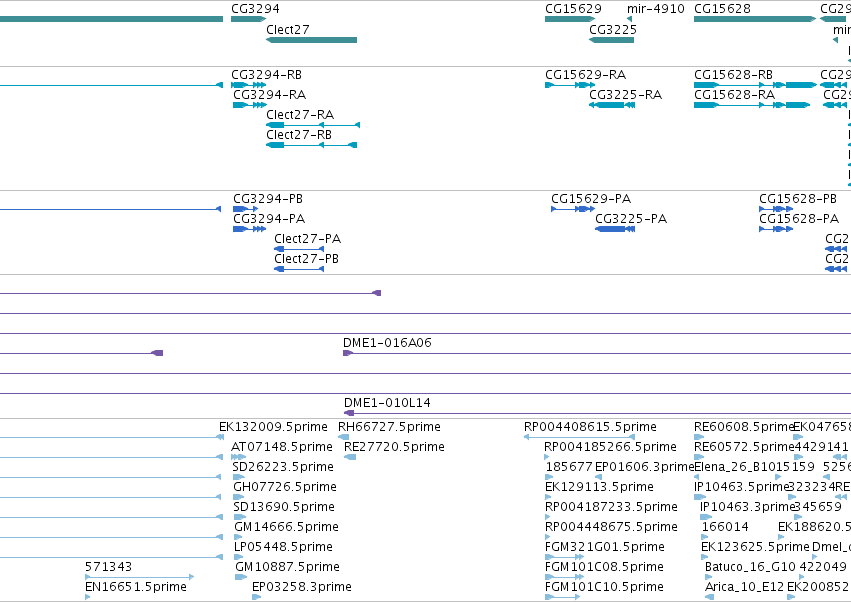This screenshot has height=602, width=851.
Task: Select EST SD13690.5prime
Action: tap(284, 508)
